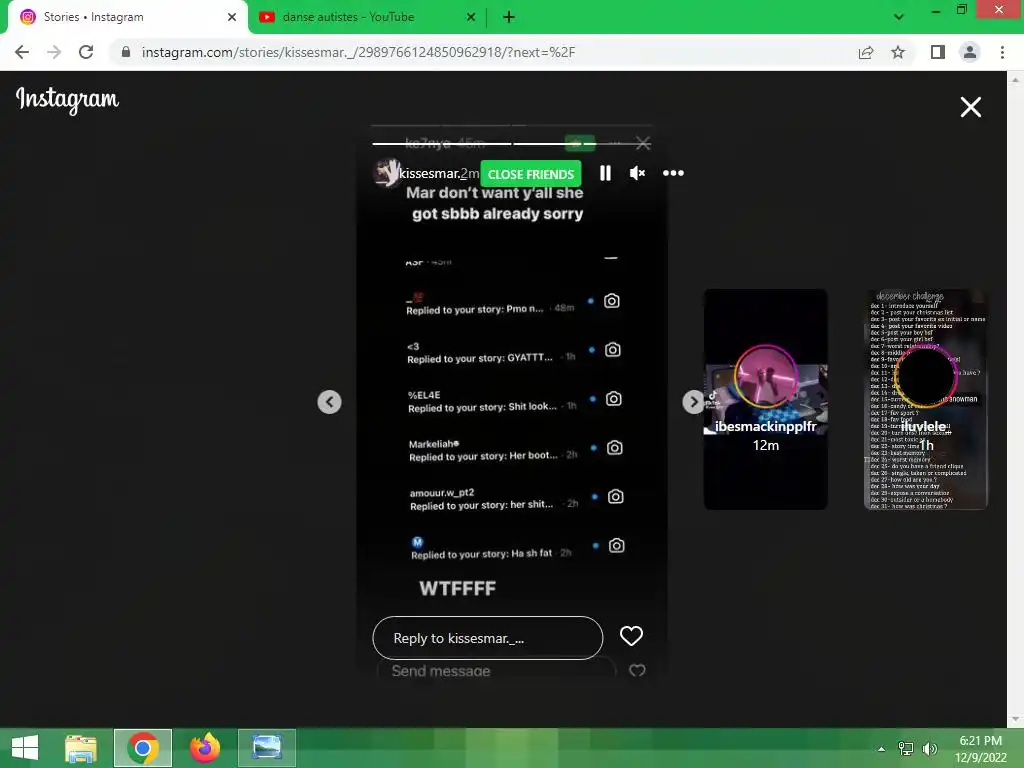Viewport: 1024px width, 768px height.
Task: View site information lock icon
Action: tap(126, 52)
